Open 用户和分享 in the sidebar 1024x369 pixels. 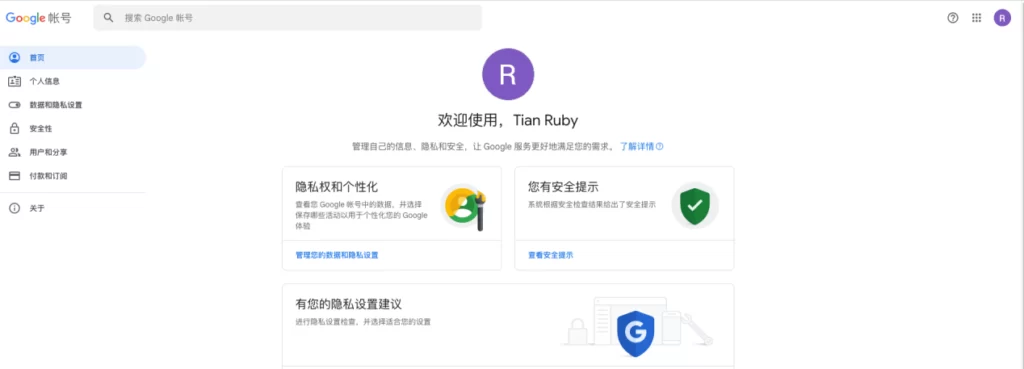pos(72,152)
